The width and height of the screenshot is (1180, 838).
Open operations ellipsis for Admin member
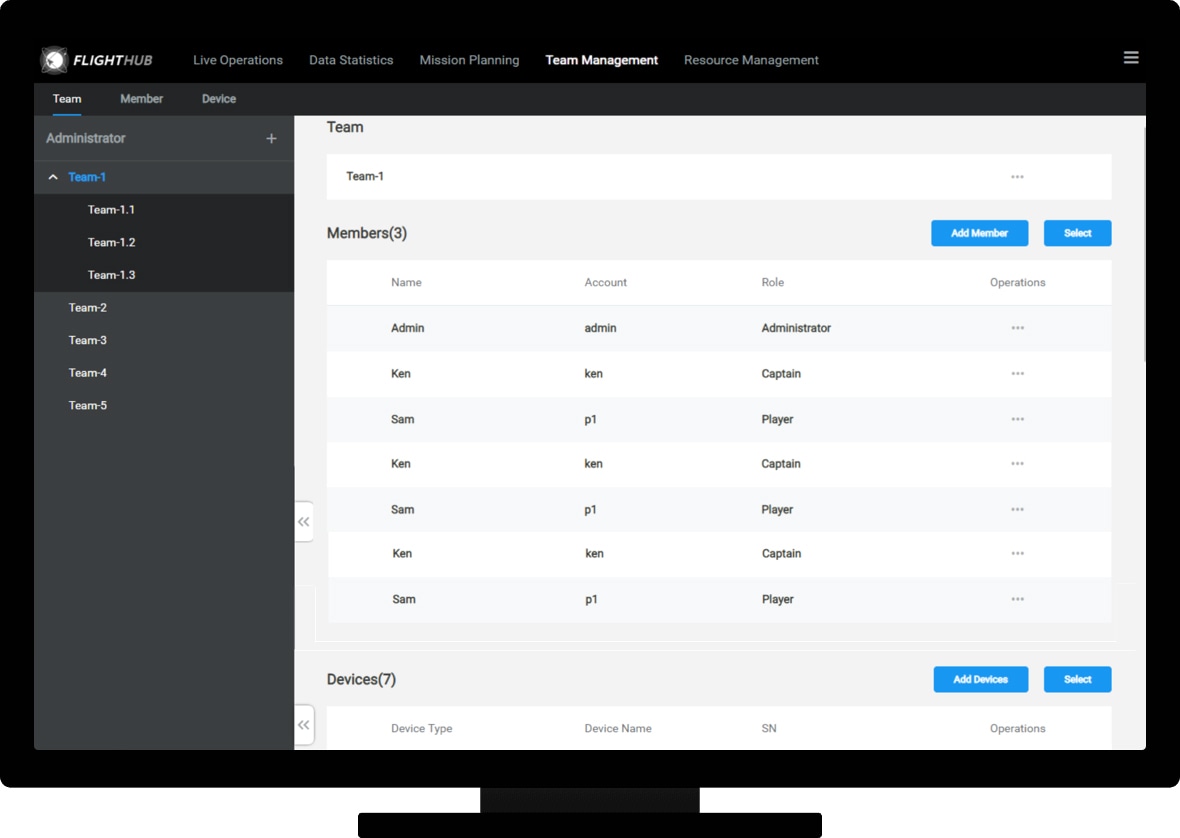click(x=1017, y=328)
